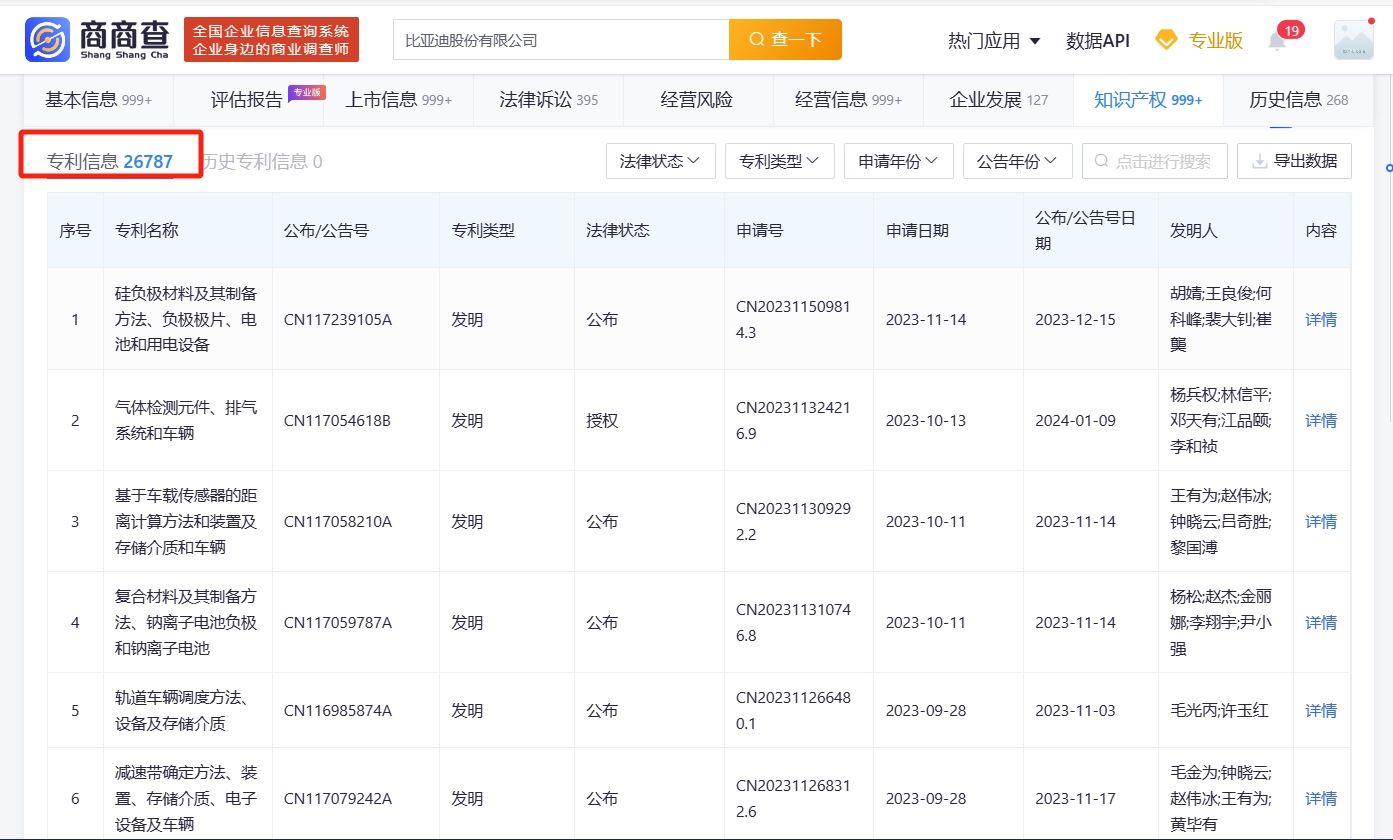
Task: Click publication date 2024-01-09
Action: 1075,421
